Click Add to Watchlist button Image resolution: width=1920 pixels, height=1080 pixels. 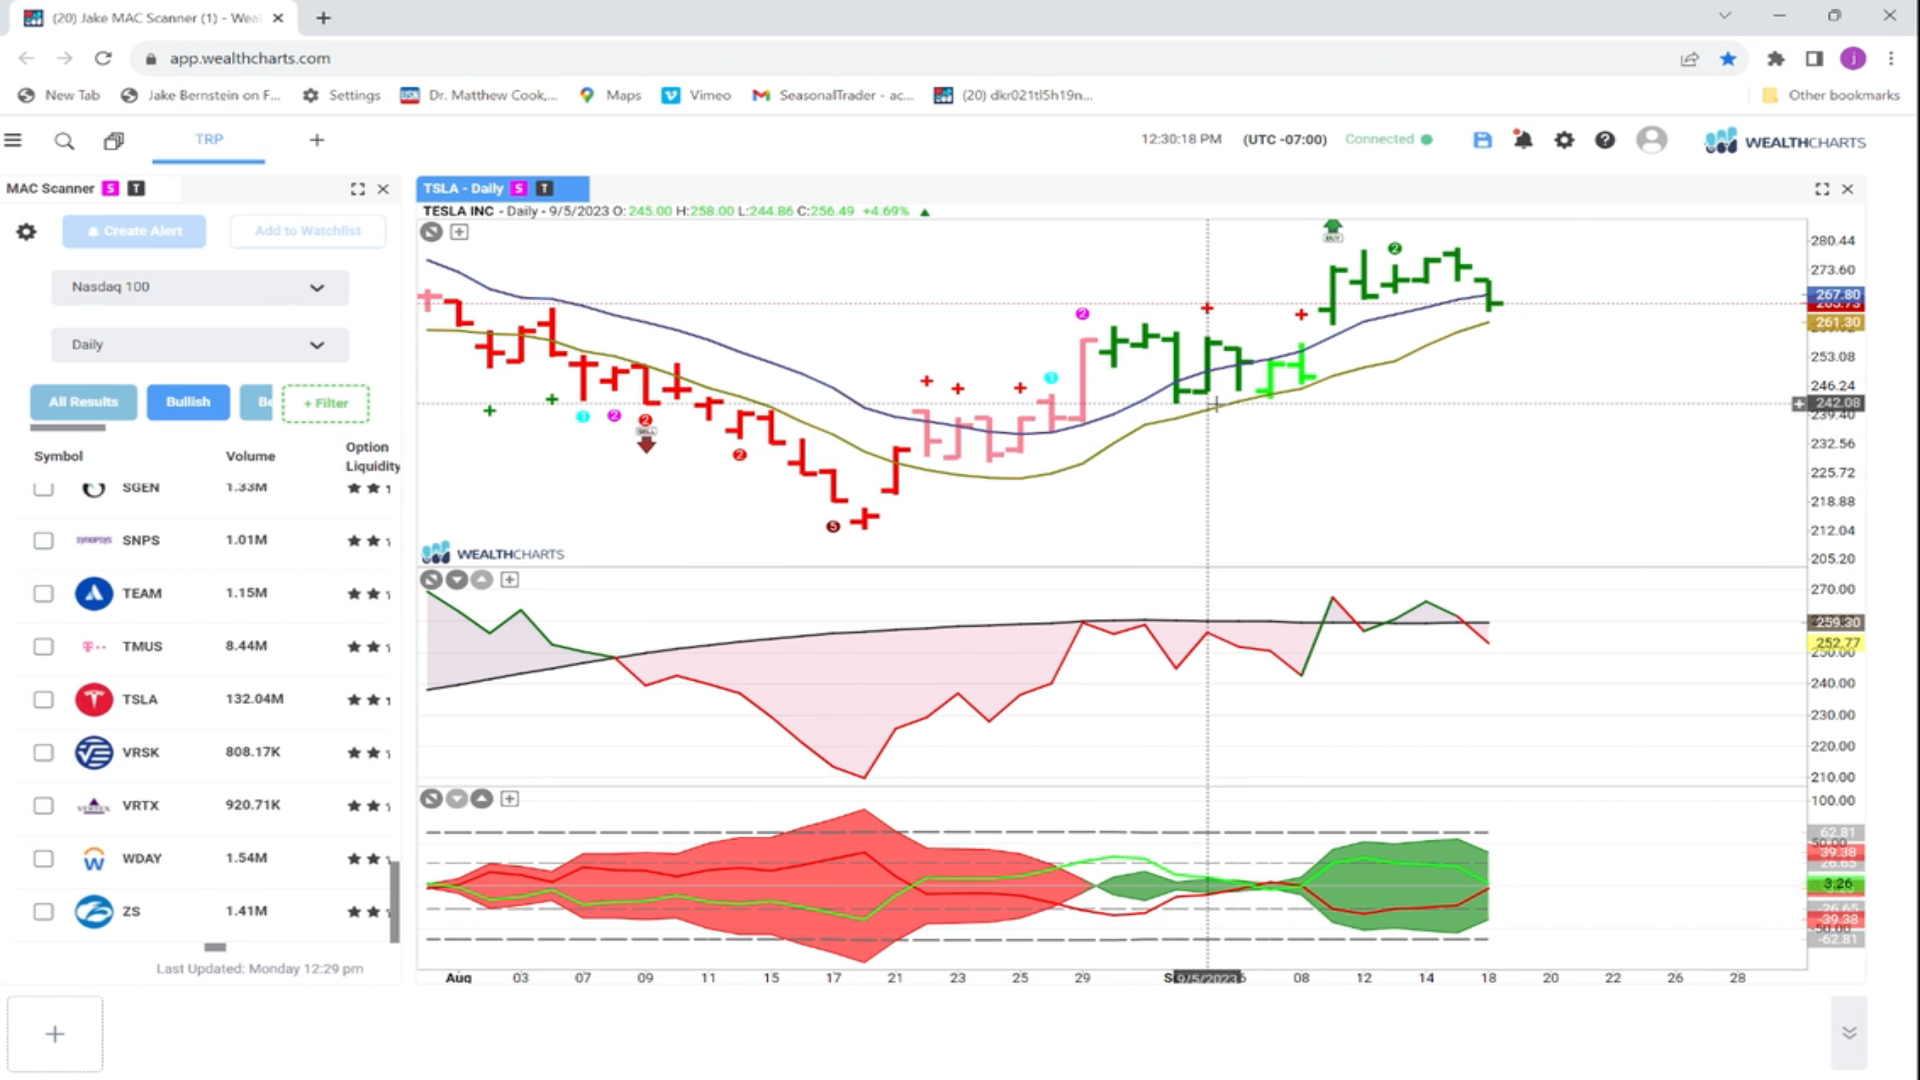(308, 231)
